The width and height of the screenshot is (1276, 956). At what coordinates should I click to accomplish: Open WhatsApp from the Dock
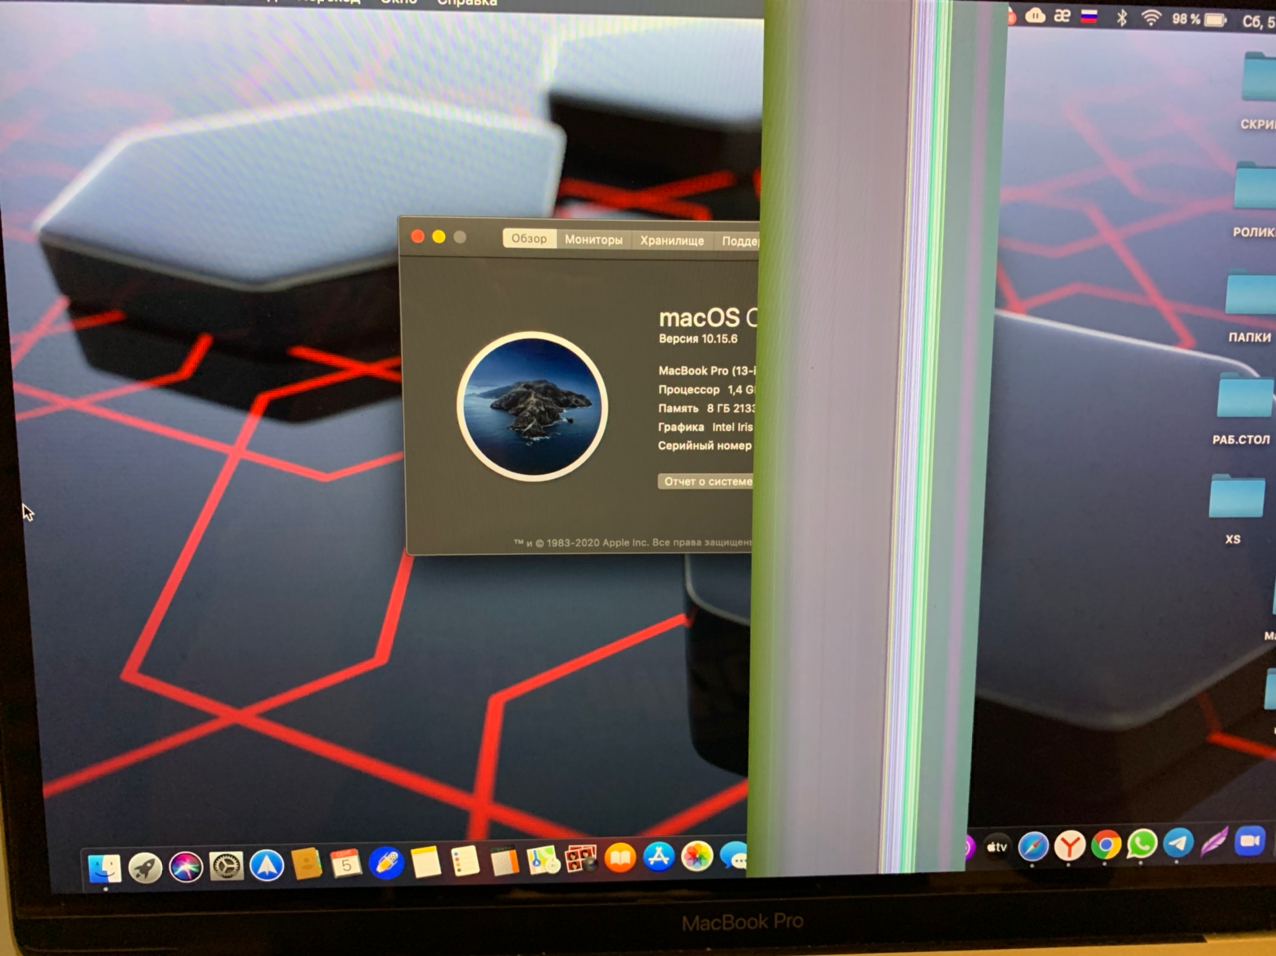(x=1141, y=844)
